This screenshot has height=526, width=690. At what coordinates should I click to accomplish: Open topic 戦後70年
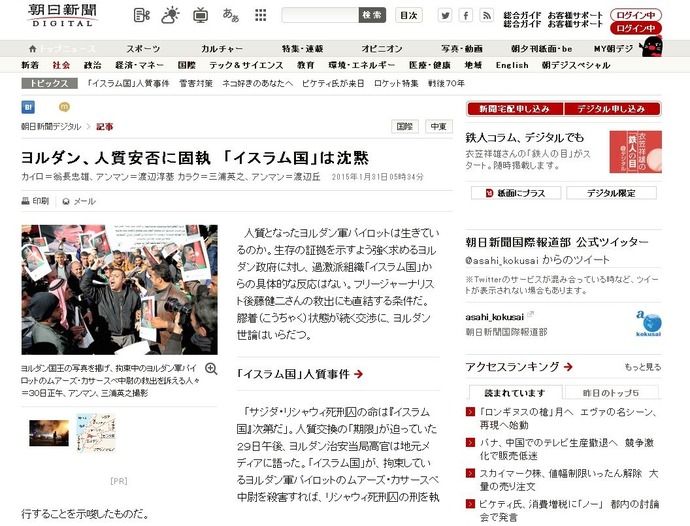[446, 83]
